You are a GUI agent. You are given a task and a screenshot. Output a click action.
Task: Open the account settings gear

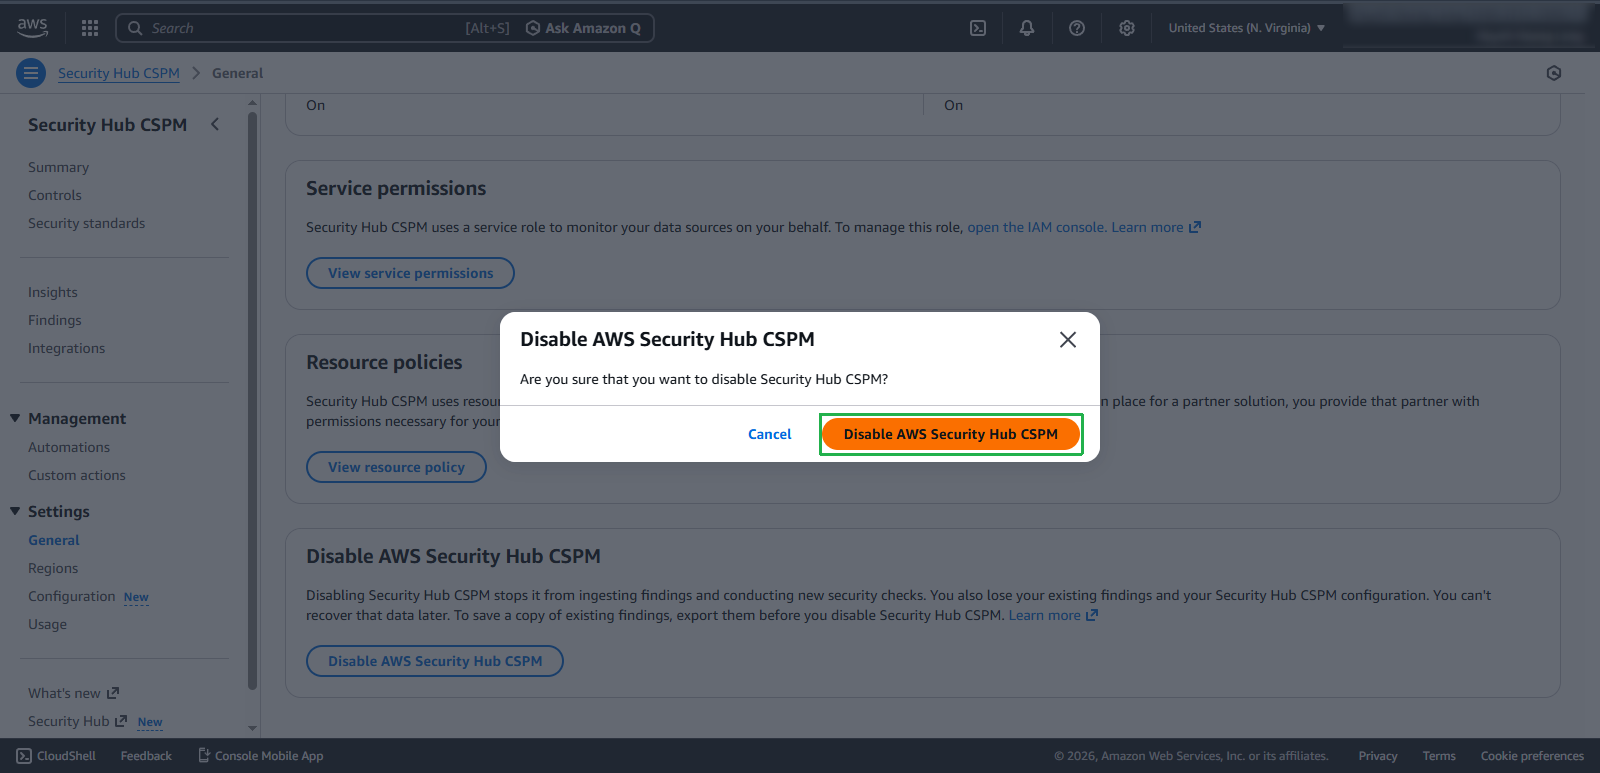coord(1127,27)
